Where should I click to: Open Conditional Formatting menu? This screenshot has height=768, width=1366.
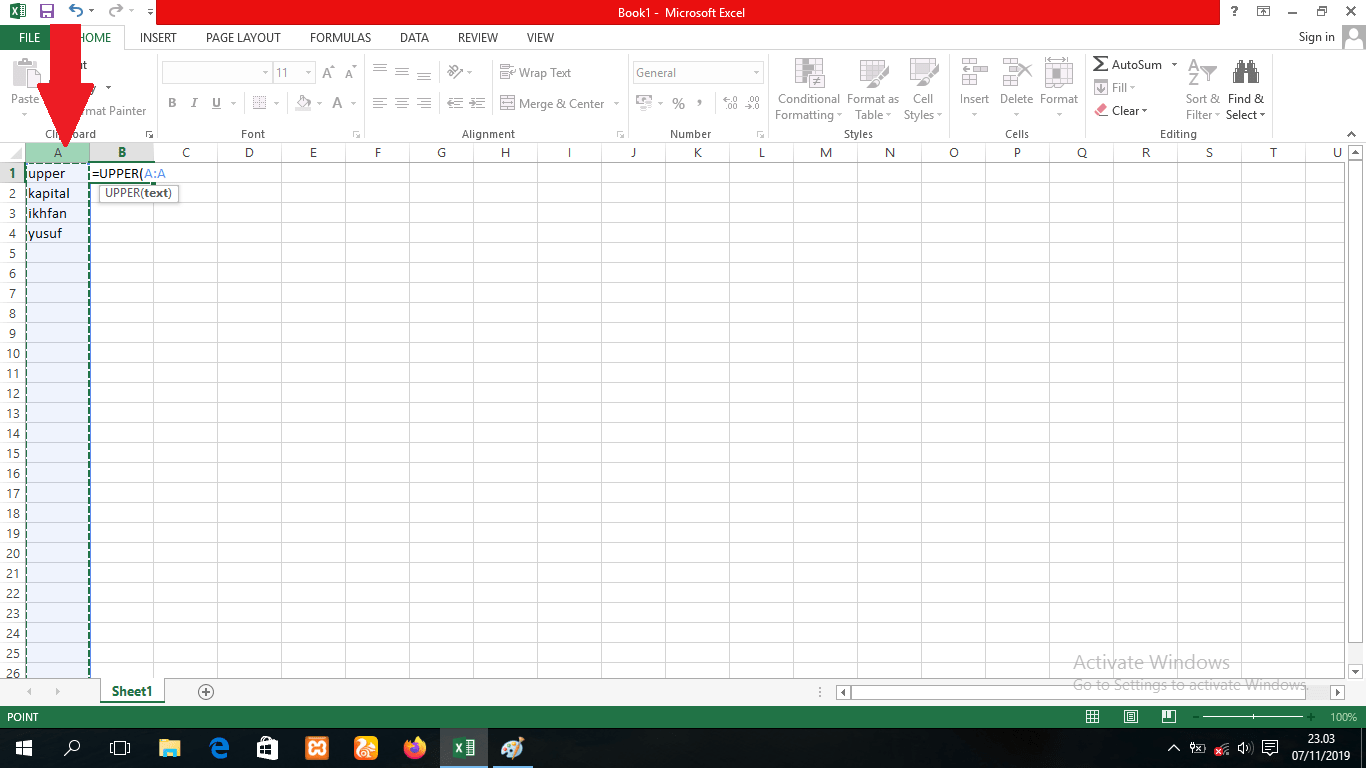coord(809,90)
